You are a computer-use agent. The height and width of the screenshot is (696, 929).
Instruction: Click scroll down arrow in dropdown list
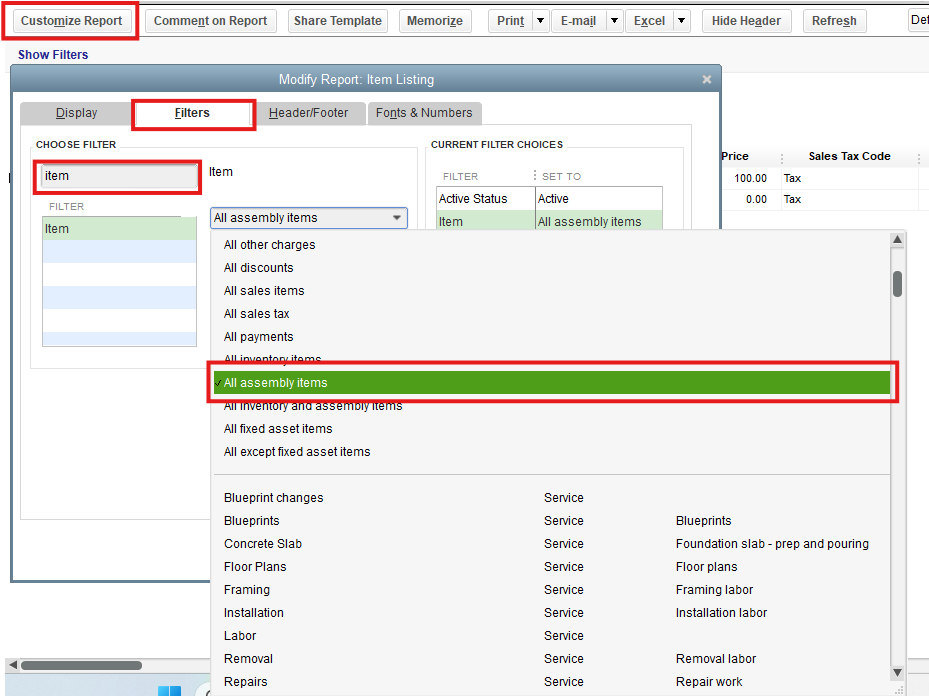898,673
